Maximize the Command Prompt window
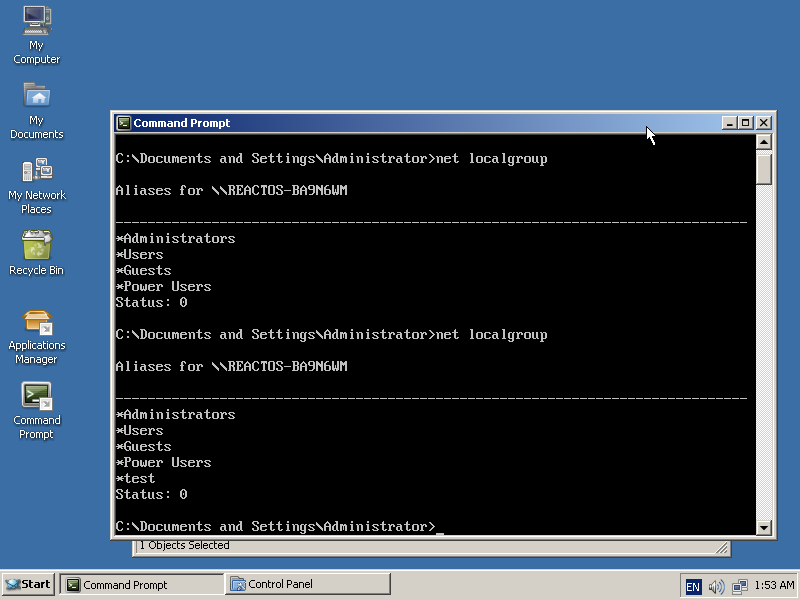Viewport: 800px width, 600px height. pyautogui.click(x=745, y=123)
